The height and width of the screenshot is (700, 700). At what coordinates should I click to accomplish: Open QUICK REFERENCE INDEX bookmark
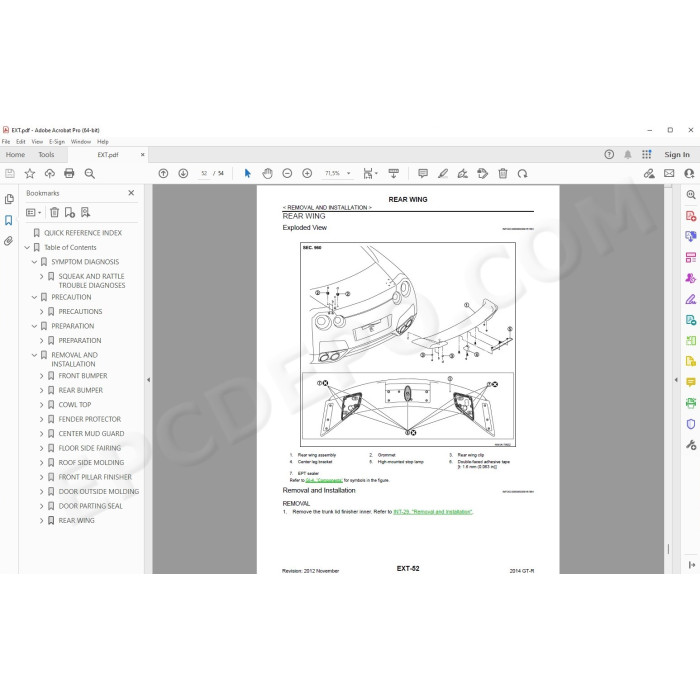[83, 233]
